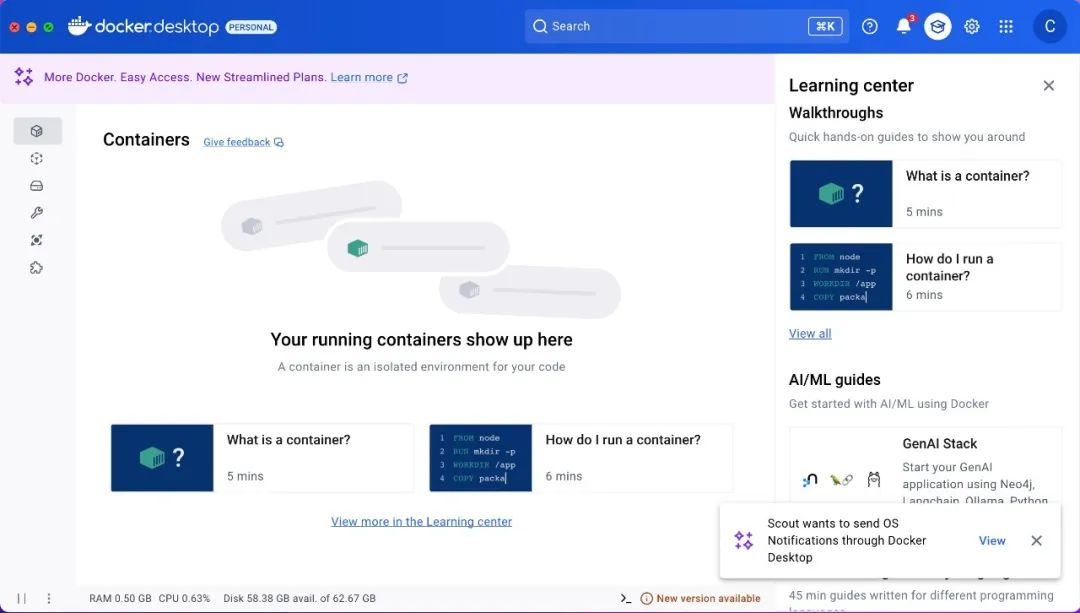Open Settings gear icon
The width and height of the screenshot is (1080, 613).
[x=972, y=26]
